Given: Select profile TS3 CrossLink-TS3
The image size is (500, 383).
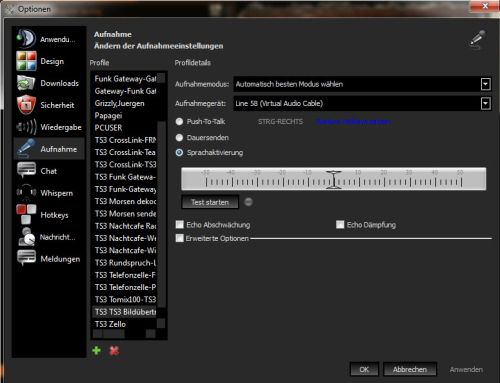Looking at the screenshot, I should point(125,165).
